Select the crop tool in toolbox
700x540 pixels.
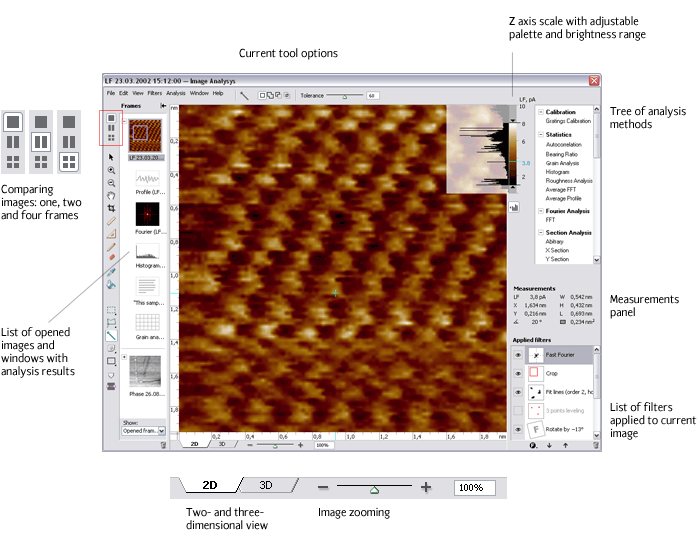pyautogui.click(x=111, y=209)
